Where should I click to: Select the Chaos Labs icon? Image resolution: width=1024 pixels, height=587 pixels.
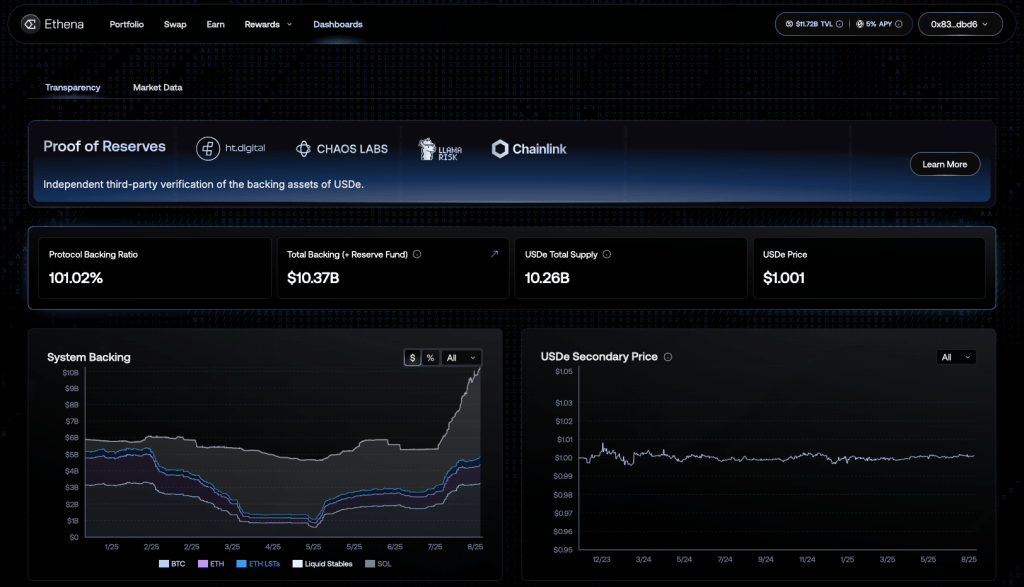pos(303,148)
